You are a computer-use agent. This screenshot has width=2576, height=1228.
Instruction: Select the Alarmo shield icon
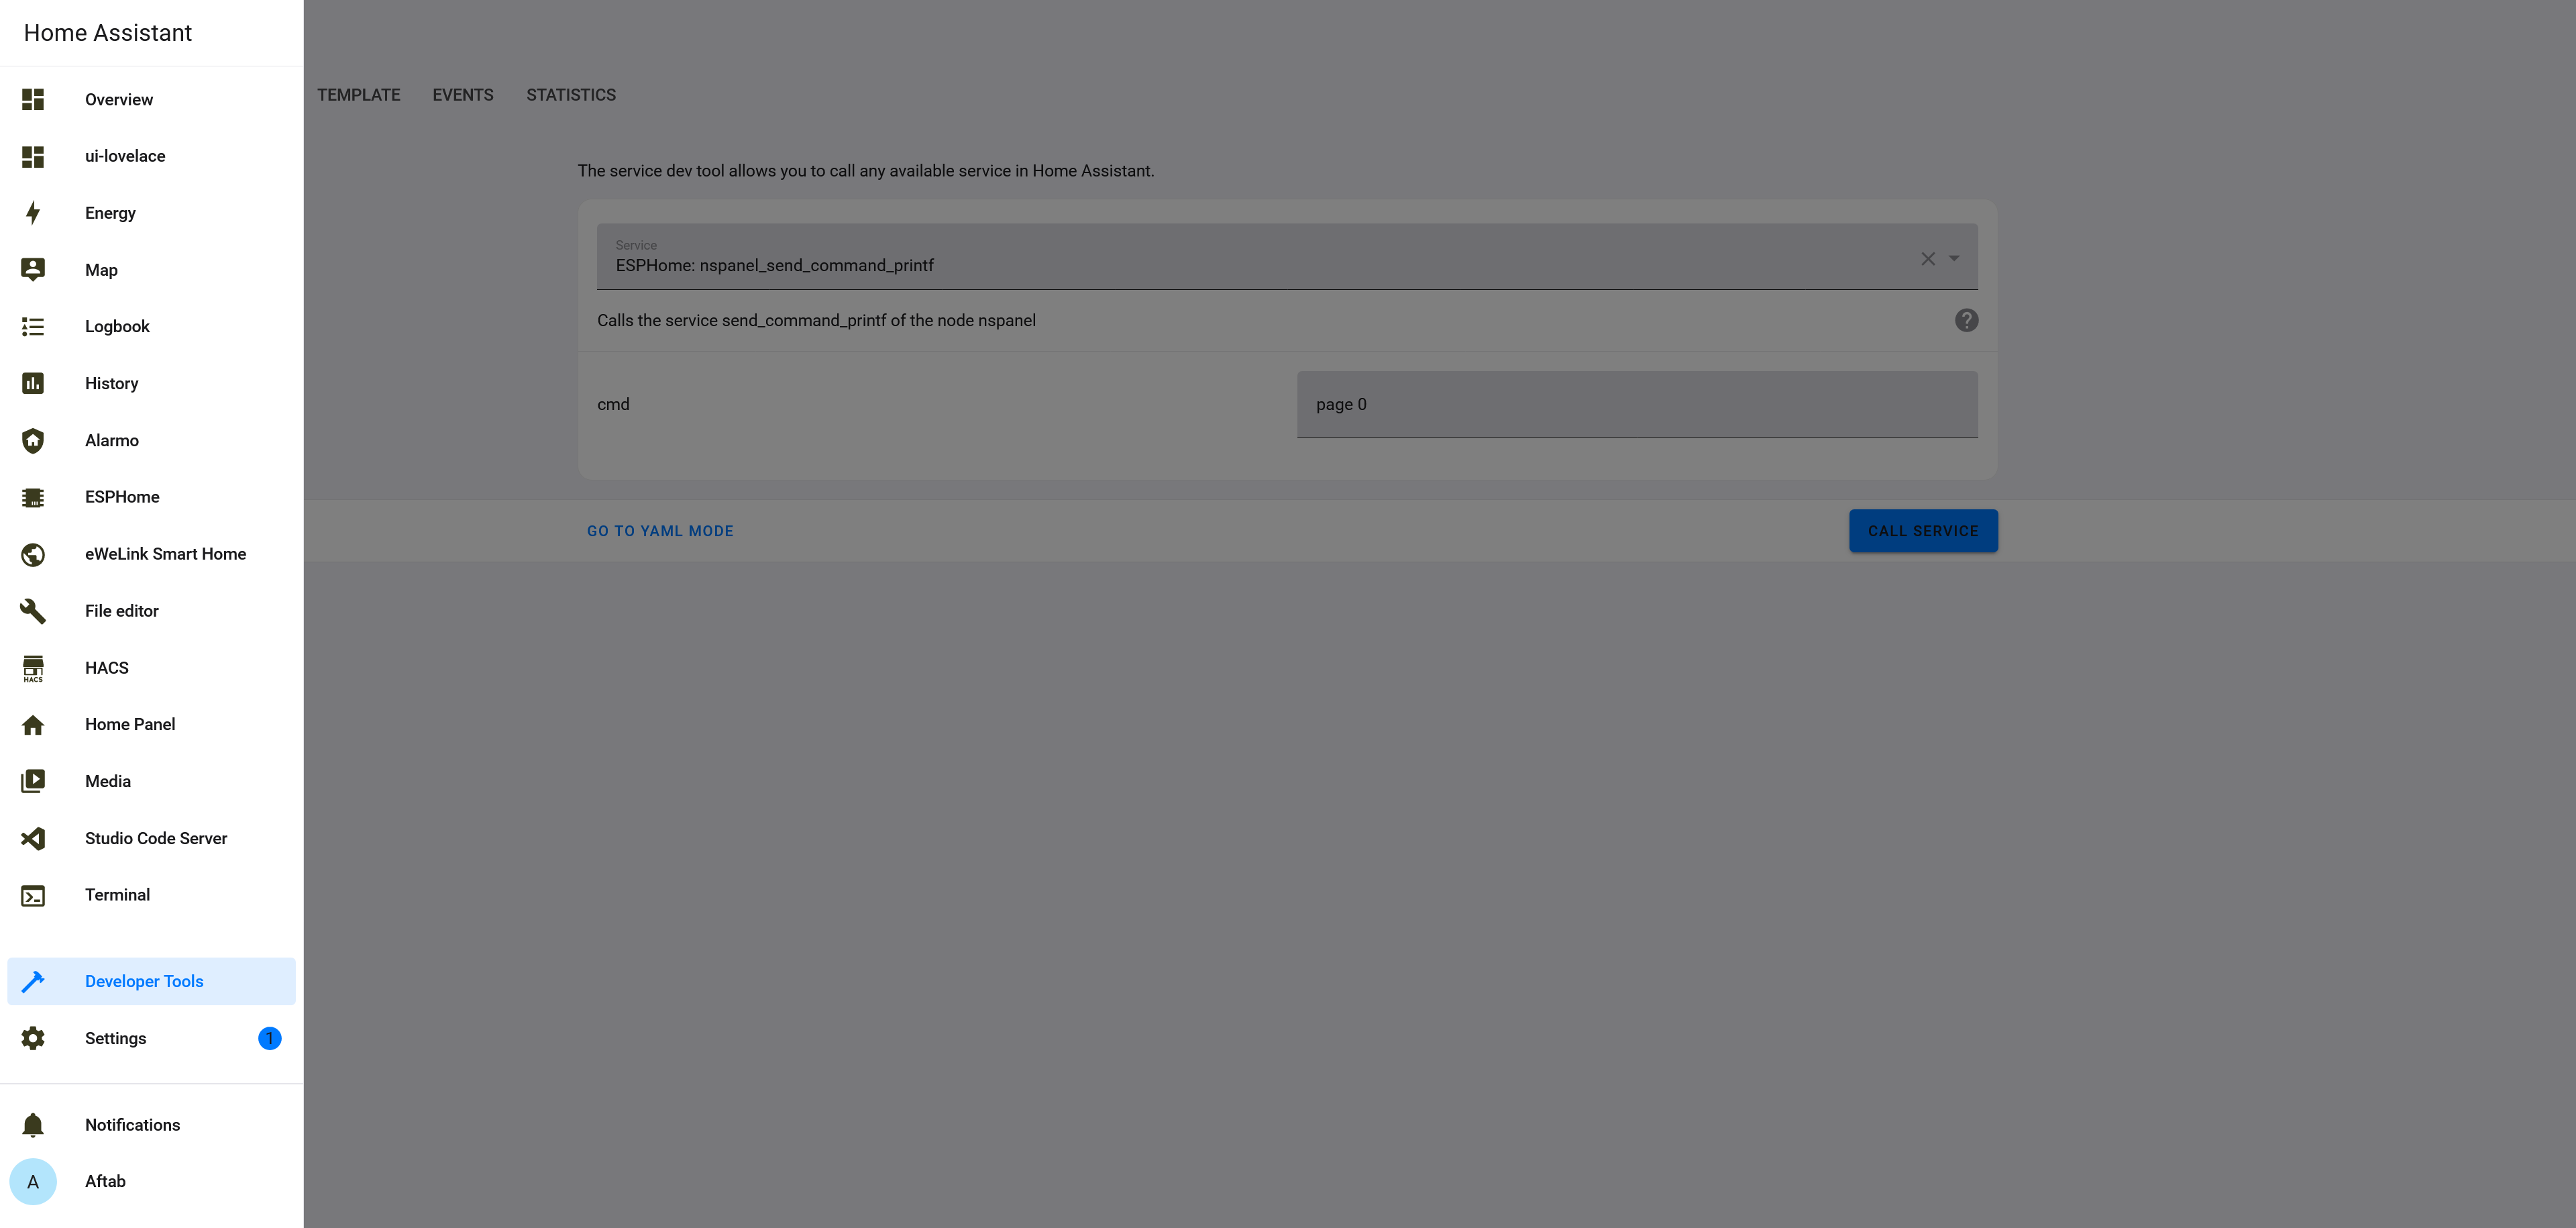(x=33, y=440)
